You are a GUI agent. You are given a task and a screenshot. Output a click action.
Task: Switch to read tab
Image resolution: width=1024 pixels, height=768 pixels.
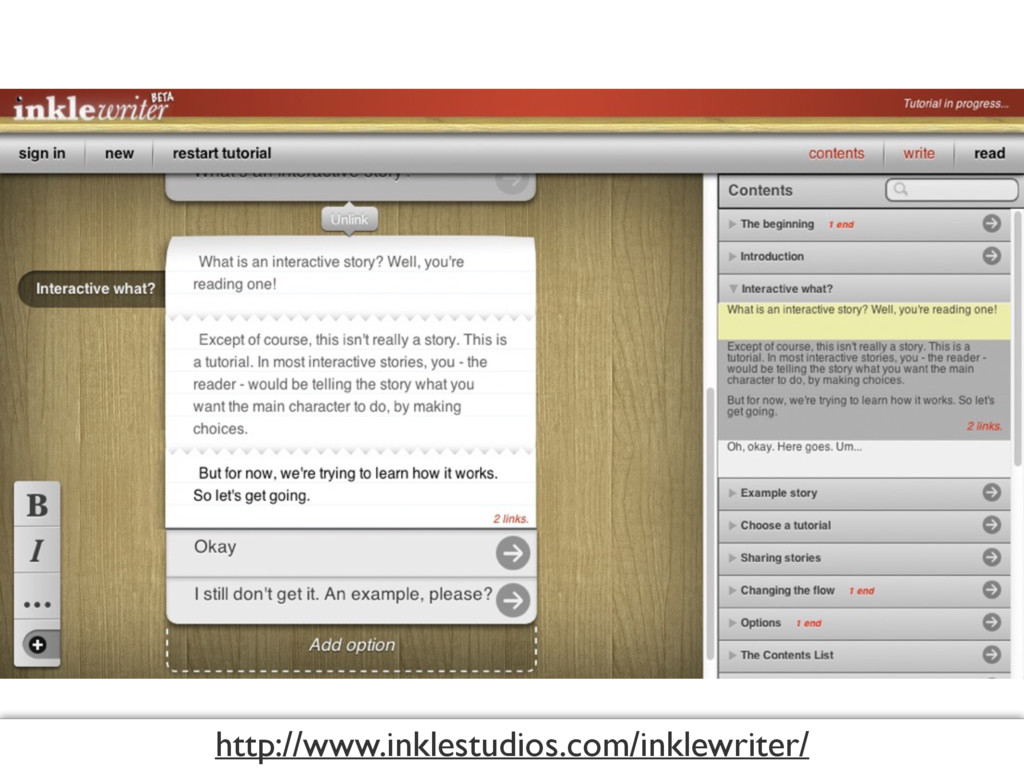[989, 153]
